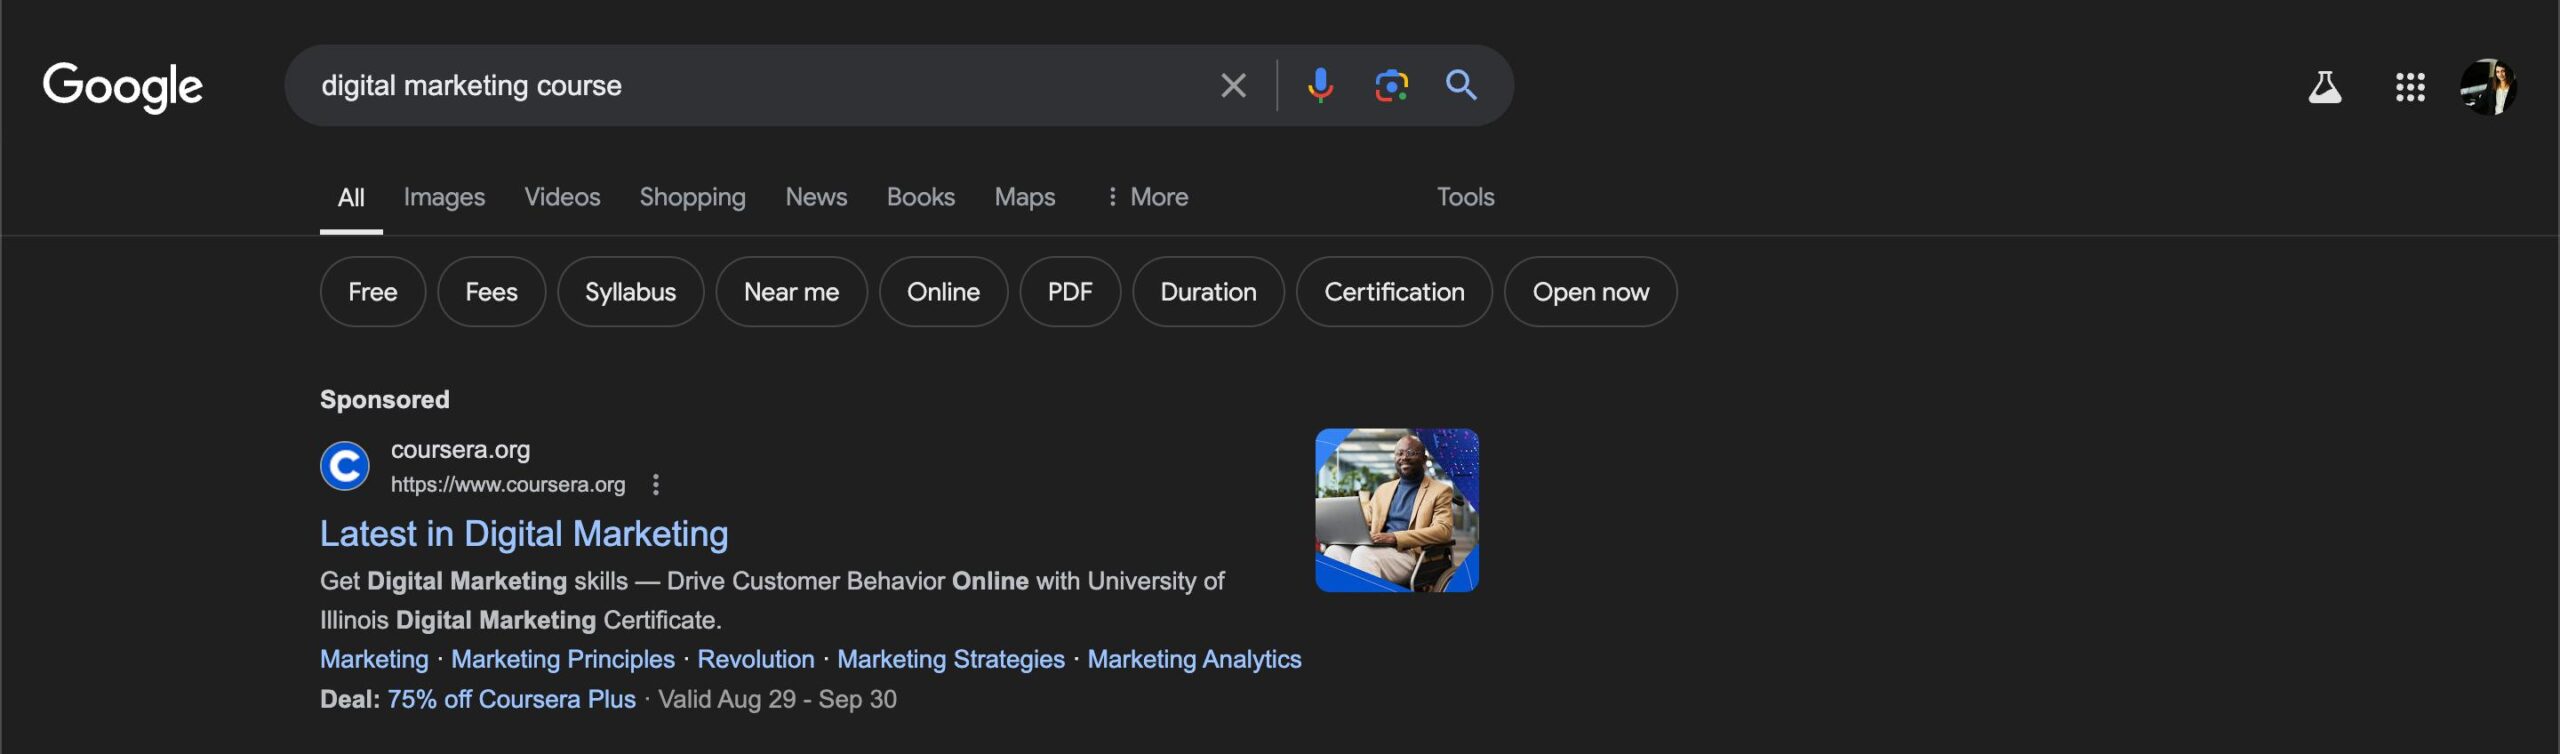Select the All tab

coord(351,198)
